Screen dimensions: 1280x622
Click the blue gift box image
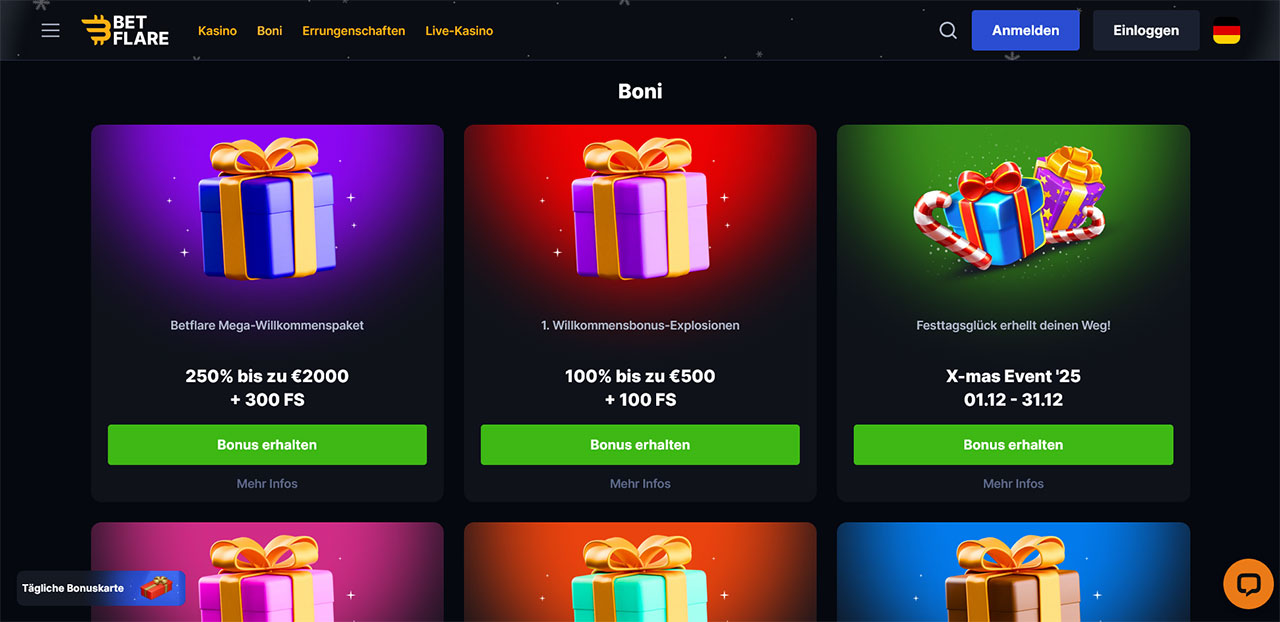[x=267, y=209]
